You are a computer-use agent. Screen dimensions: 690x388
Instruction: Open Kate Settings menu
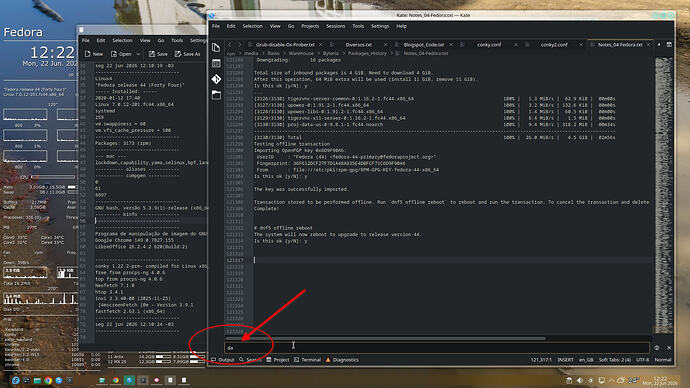(380, 26)
